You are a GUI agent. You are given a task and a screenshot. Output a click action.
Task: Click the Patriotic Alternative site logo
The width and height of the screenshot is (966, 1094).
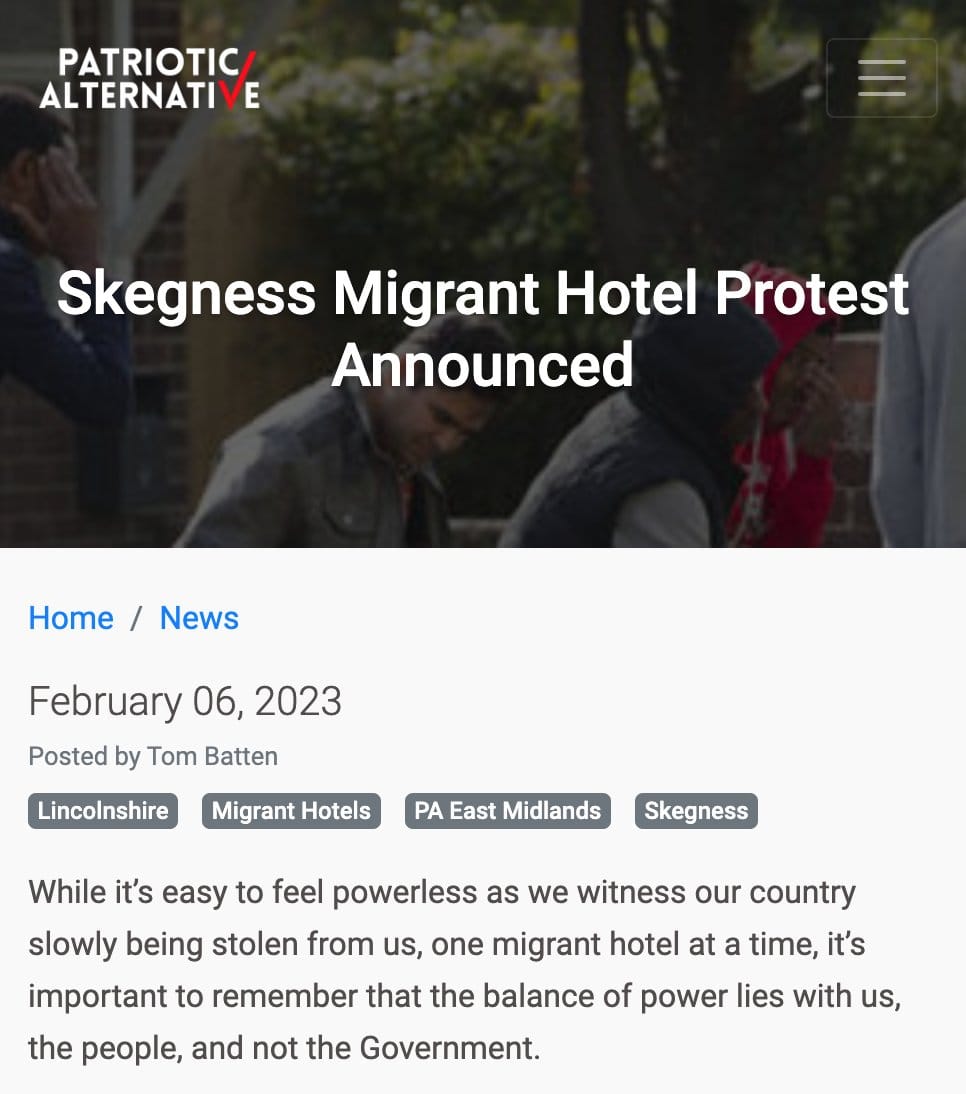[150, 78]
